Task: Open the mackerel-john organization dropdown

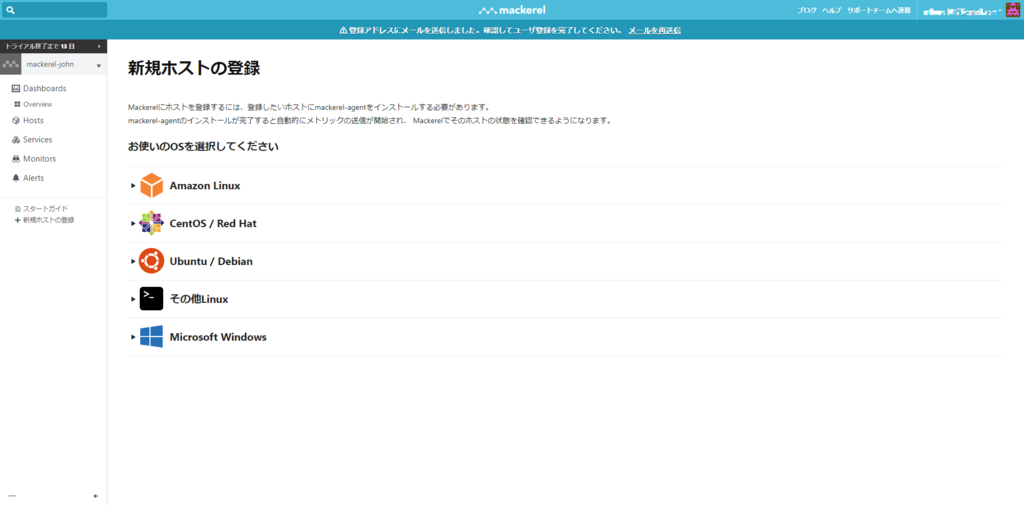Action: pyautogui.click(x=64, y=65)
